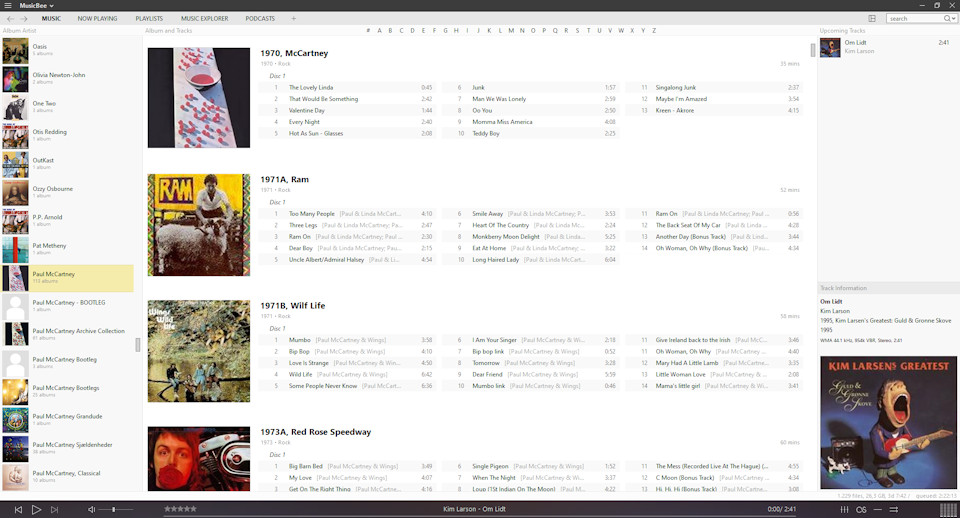Jump to artists starting with Z
Image resolution: width=960 pixels, height=518 pixels.
click(x=654, y=31)
